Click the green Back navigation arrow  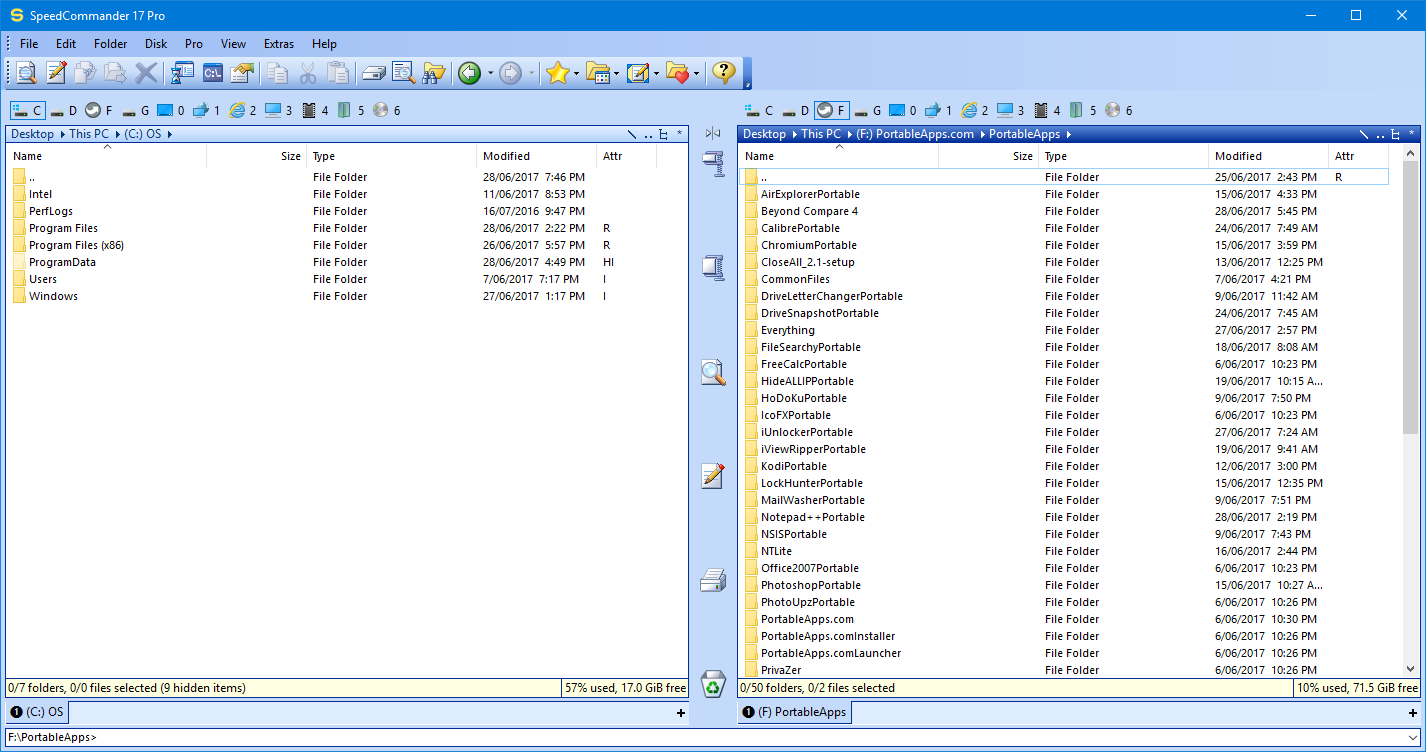469,72
